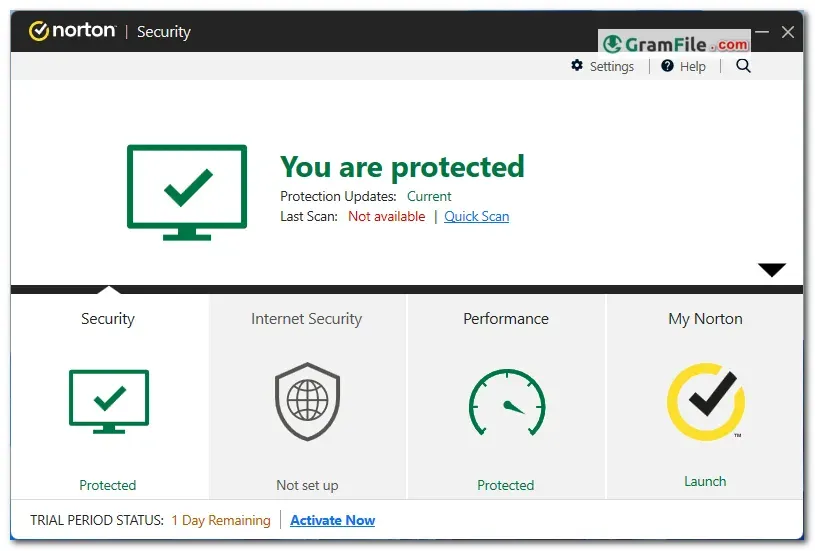Open search with the magnifier icon
The image size is (815, 551).
pos(743,66)
